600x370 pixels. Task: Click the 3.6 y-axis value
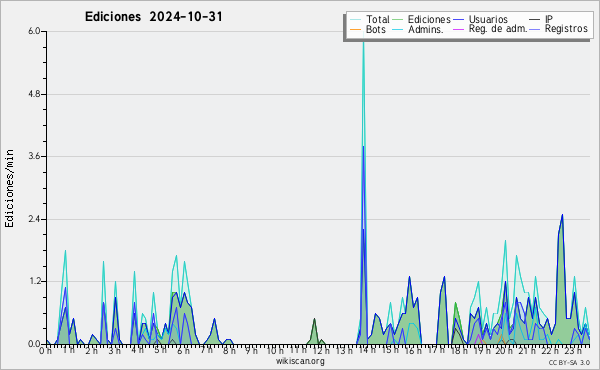pos(34,156)
